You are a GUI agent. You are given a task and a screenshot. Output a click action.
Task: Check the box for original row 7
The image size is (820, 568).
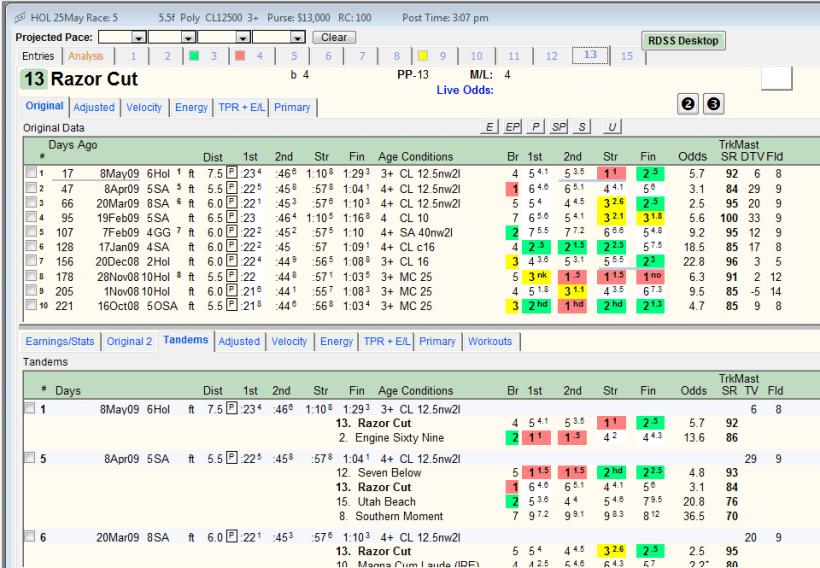[31, 260]
